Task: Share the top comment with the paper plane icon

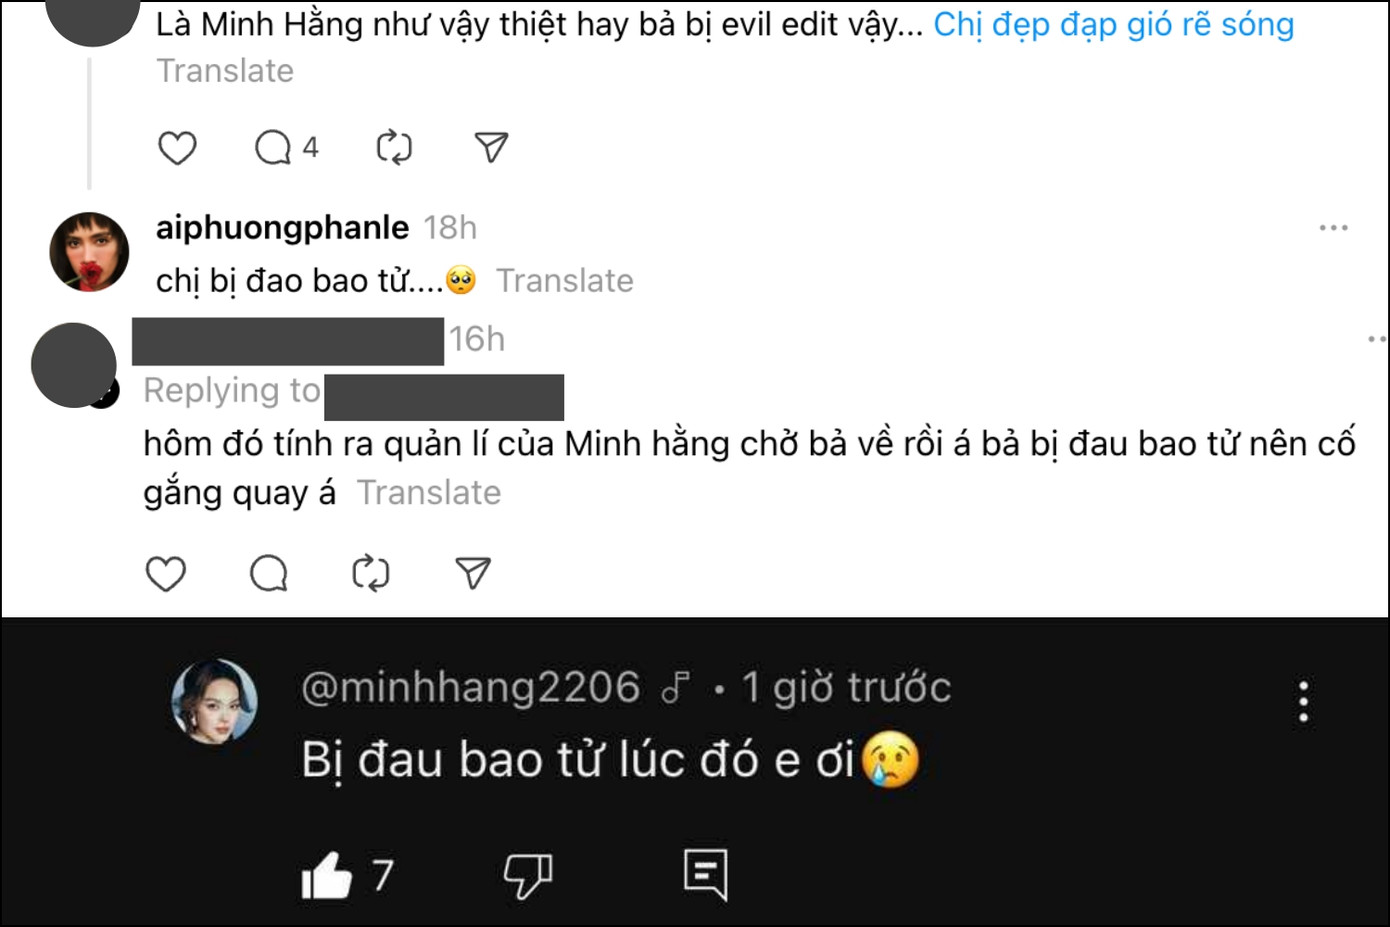Action: (x=489, y=147)
